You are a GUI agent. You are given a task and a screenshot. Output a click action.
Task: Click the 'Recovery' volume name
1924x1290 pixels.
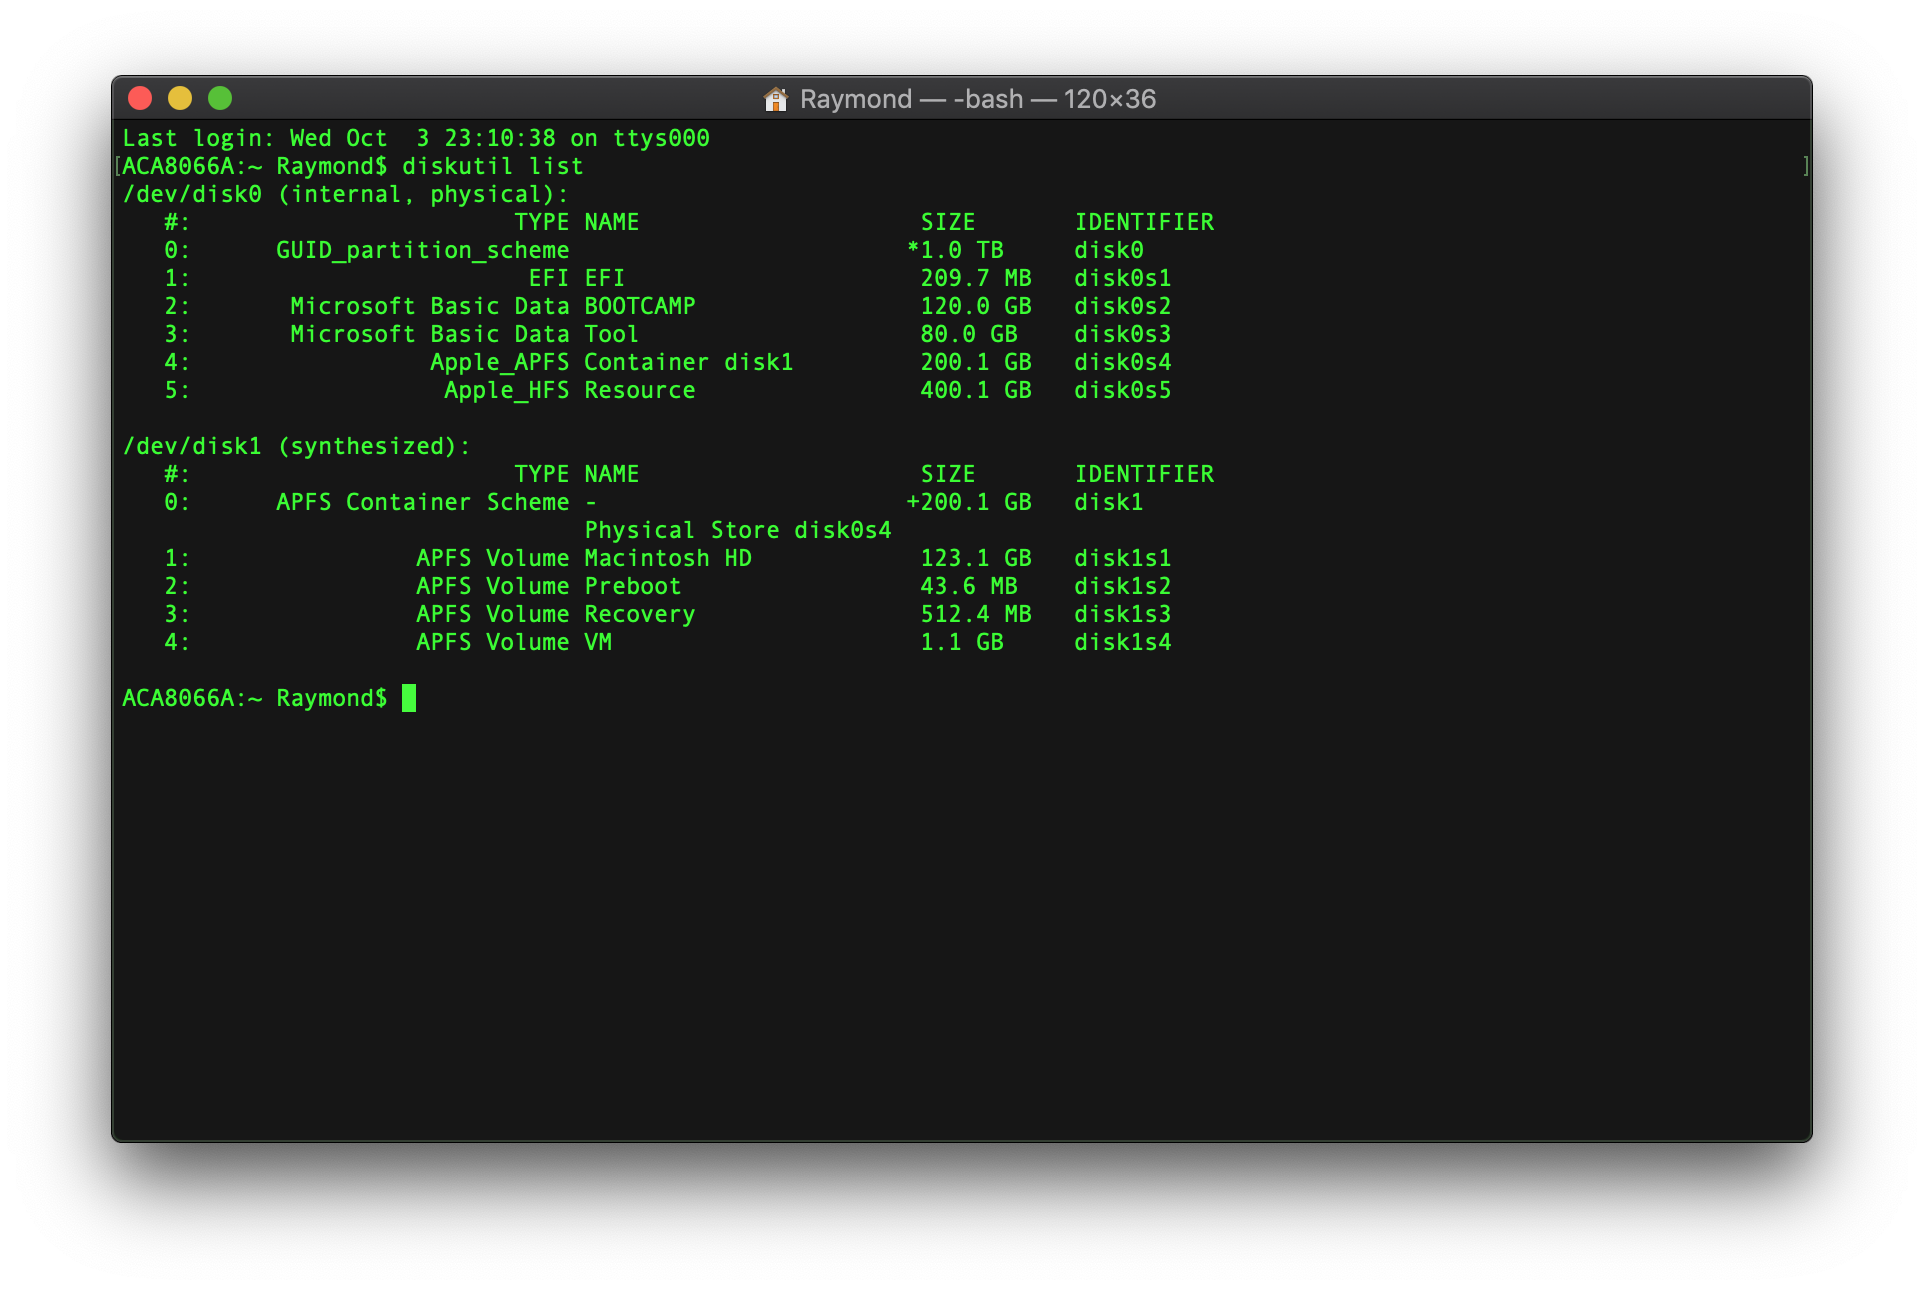click(640, 614)
